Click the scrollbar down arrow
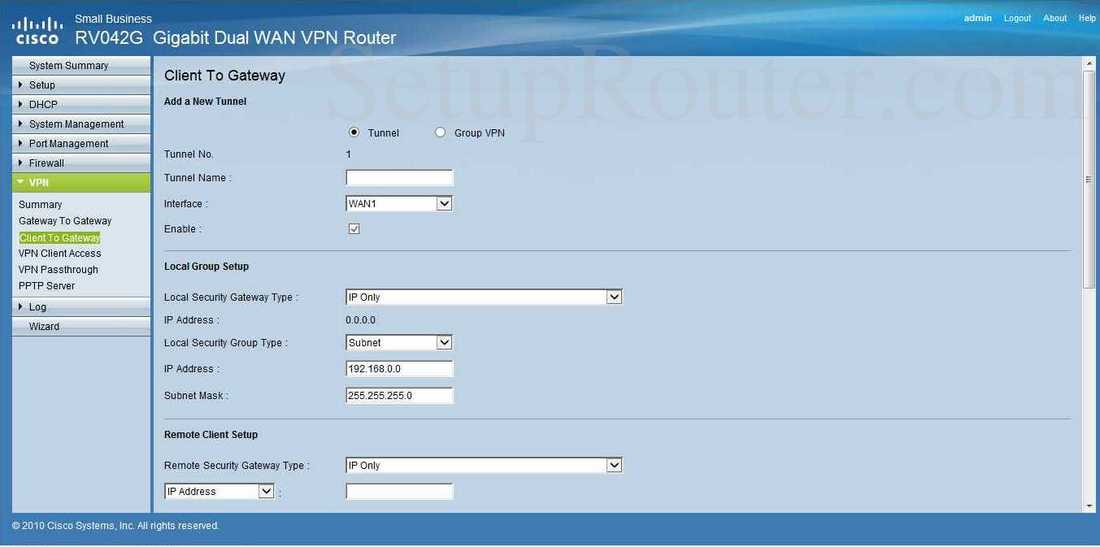Viewport: 1100px width, 547px height. [1089, 506]
